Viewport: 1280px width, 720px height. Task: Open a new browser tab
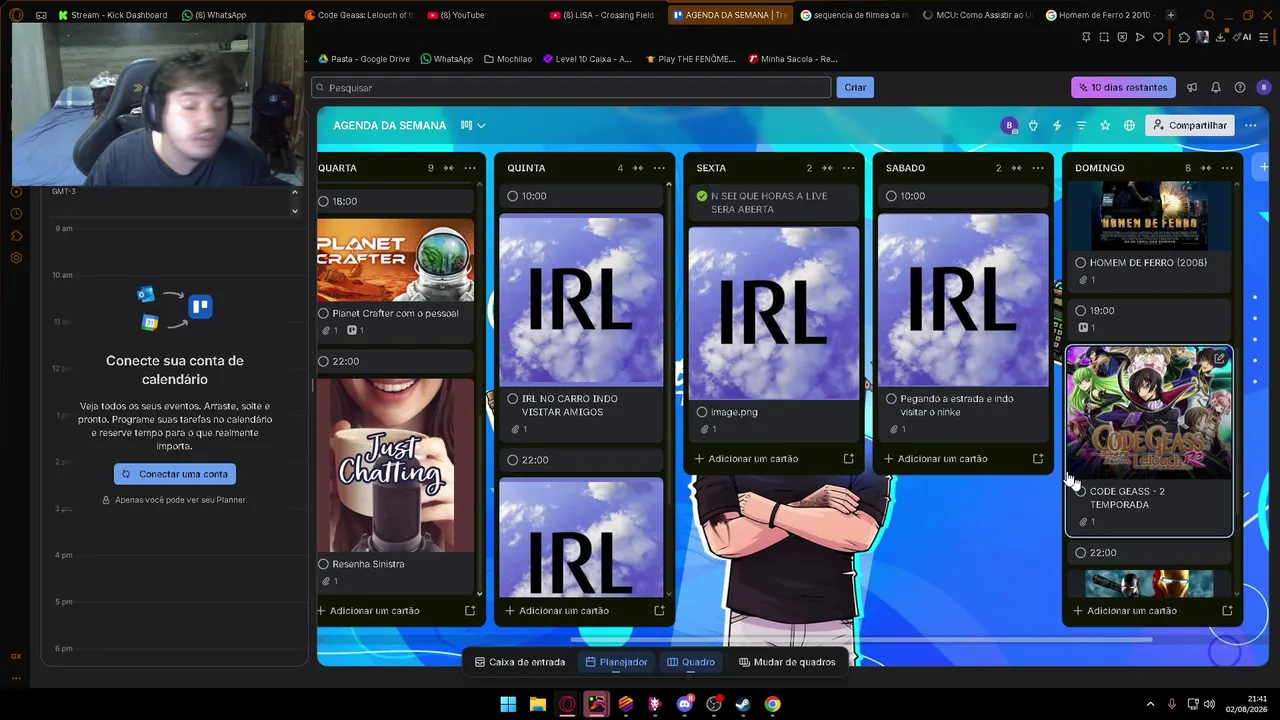(1170, 15)
